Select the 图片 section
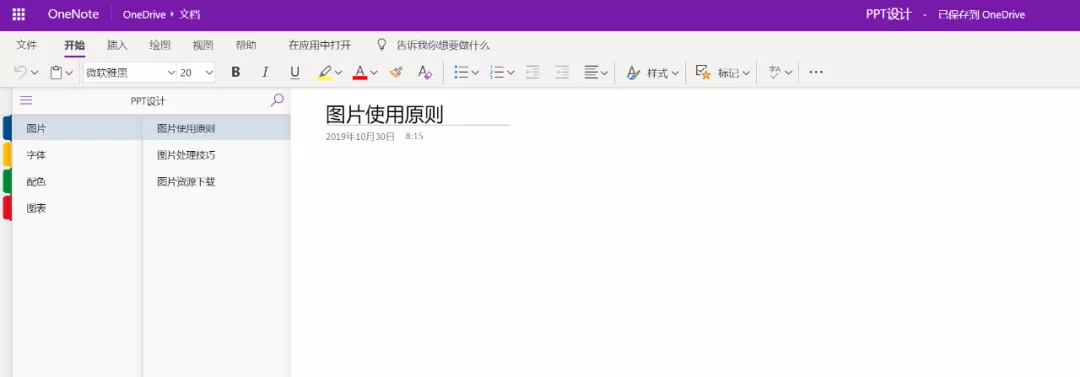 coord(77,128)
